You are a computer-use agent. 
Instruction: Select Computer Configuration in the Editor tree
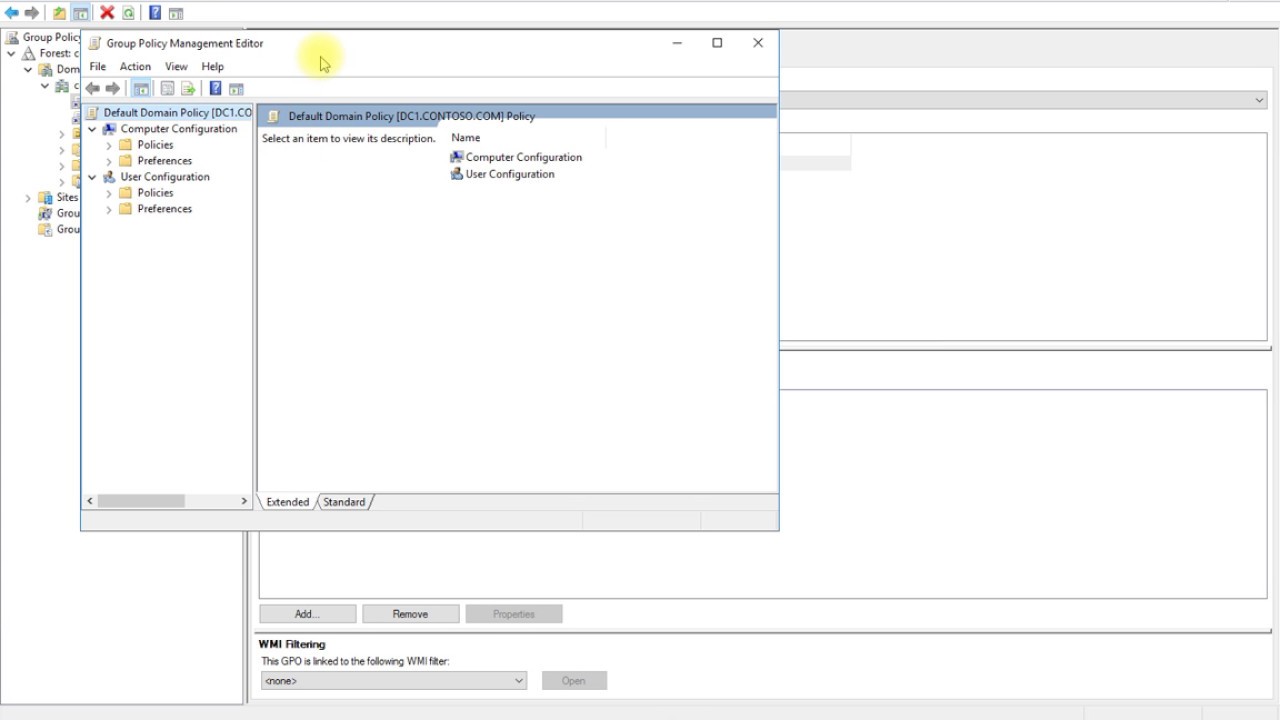pyautogui.click(x=179, y=129)
